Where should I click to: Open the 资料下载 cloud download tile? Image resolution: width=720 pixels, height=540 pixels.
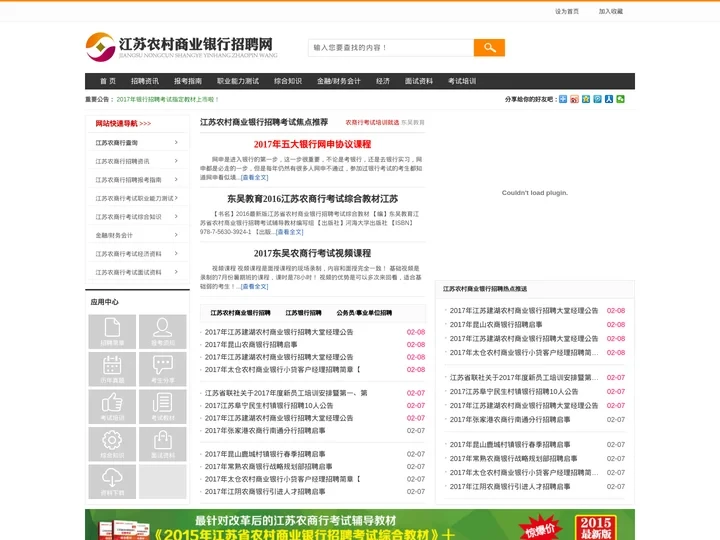coord(112,482)
